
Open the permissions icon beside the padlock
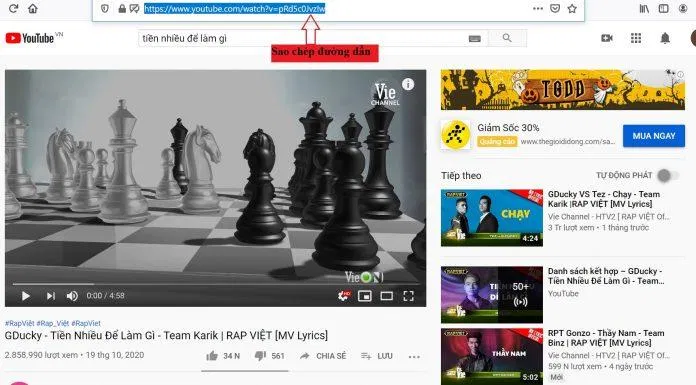(x=134, y=8)
